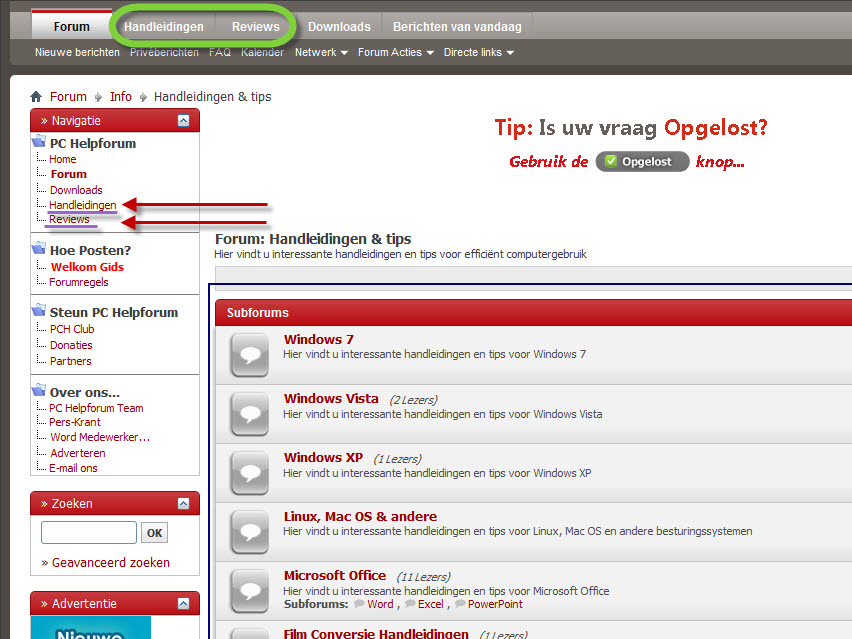Click the Steun PC Helpforum folder icon
This screenshot has height=639, width=852.
[x=39, y=310]
